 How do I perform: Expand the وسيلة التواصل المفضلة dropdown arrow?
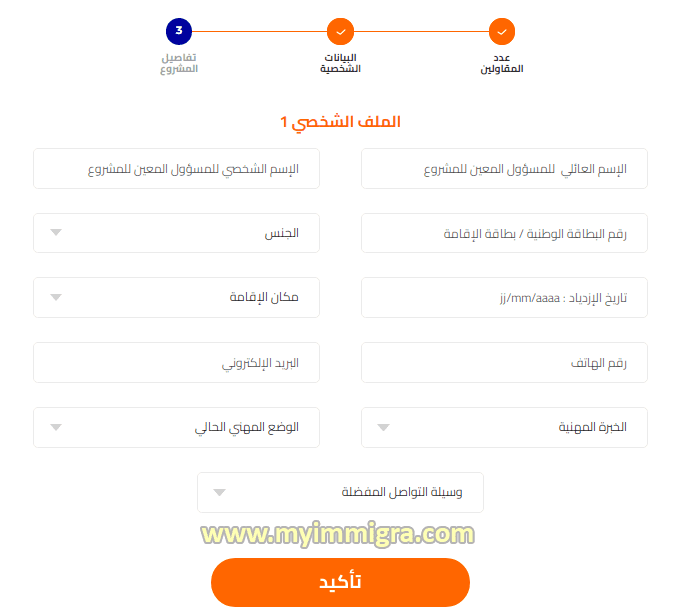tap(220, 492)
